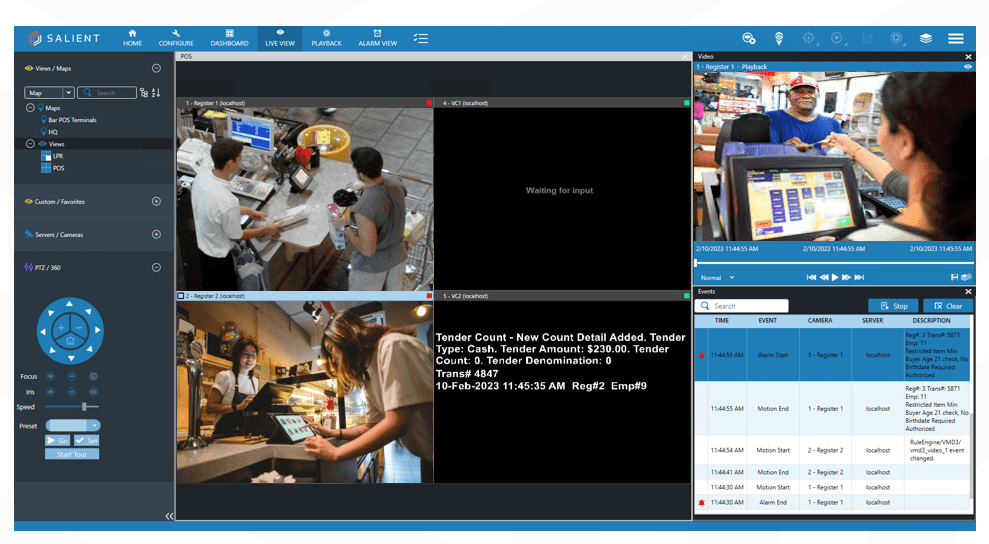The width and height of the screenshot is (989, 544).
Task: Click the tree hierarchy icon beside search
Action: [143, 93]
